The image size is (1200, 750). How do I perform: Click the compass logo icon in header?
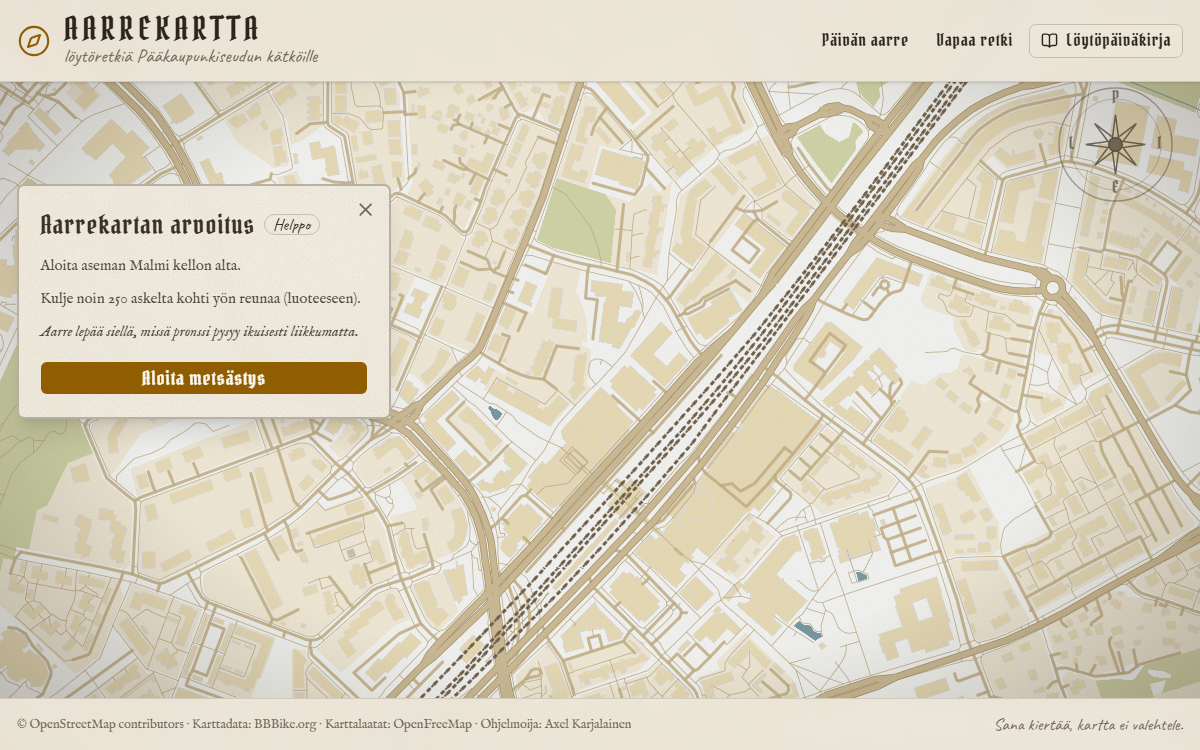34,41
